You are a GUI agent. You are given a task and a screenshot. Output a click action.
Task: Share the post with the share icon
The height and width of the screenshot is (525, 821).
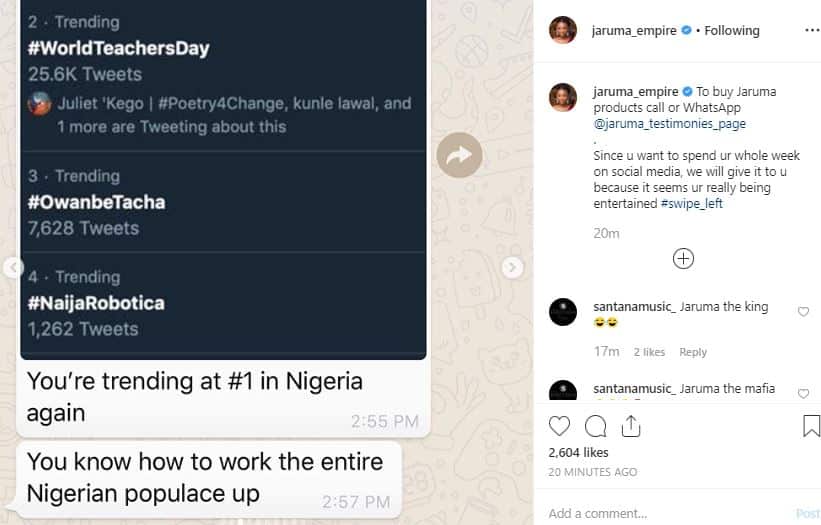point(630,426)
